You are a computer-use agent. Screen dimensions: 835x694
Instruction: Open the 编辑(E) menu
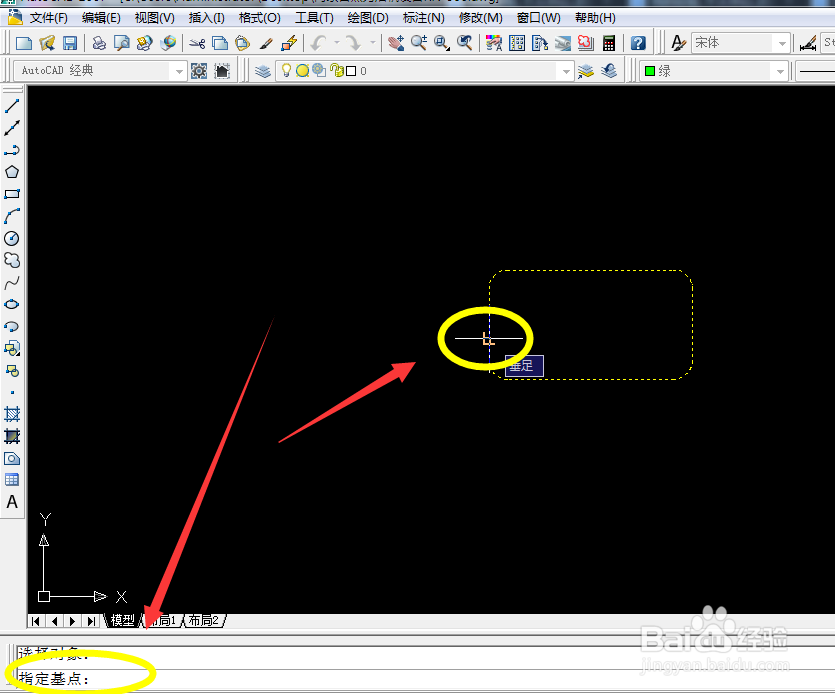pyautogui.click(x=101, y=18)
